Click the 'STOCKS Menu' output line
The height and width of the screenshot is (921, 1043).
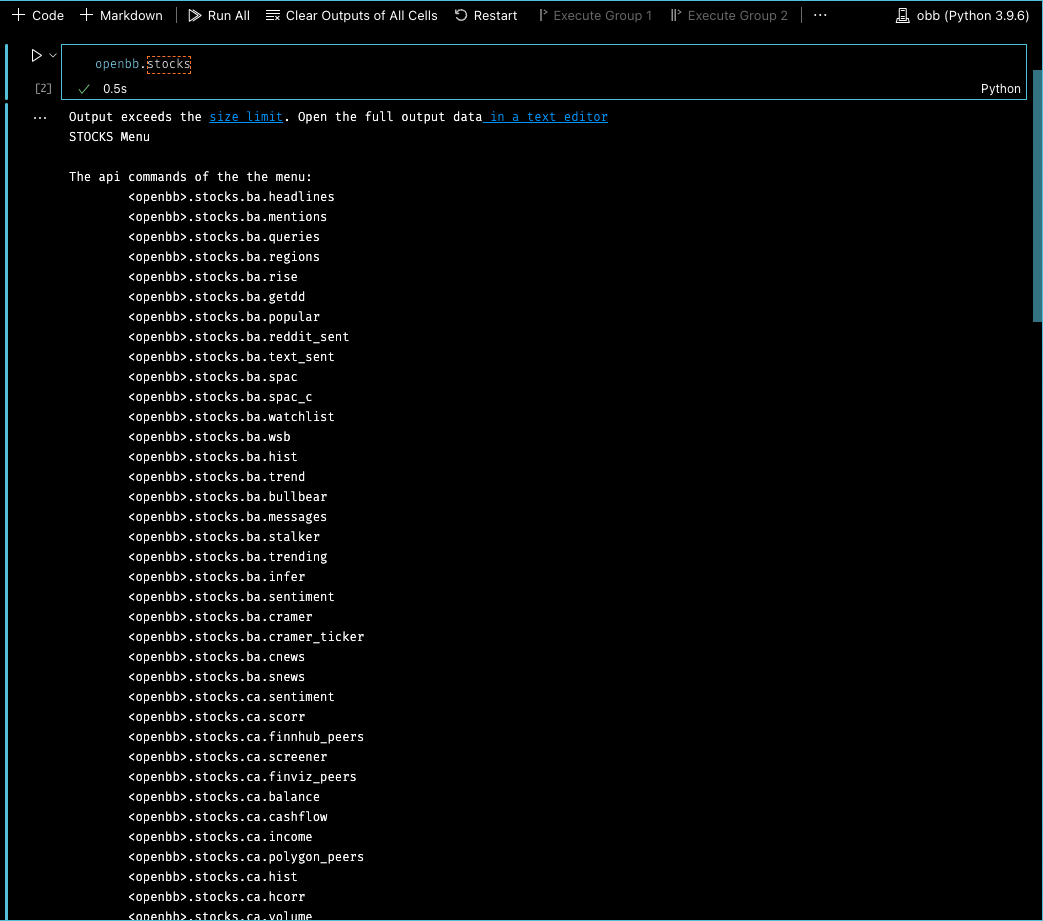point(110,137)
